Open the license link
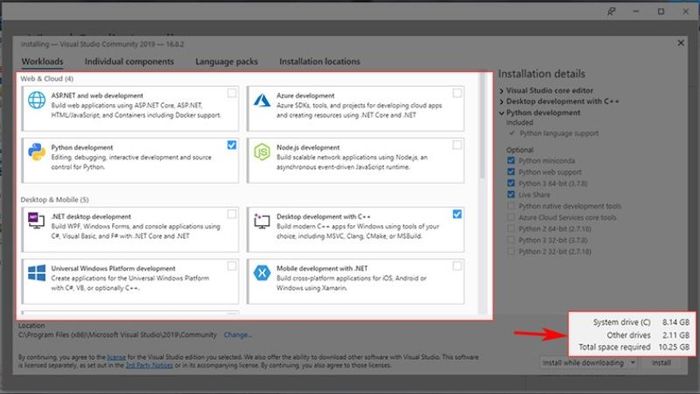The height and width of the screenshot is (394, 700). 117,357
